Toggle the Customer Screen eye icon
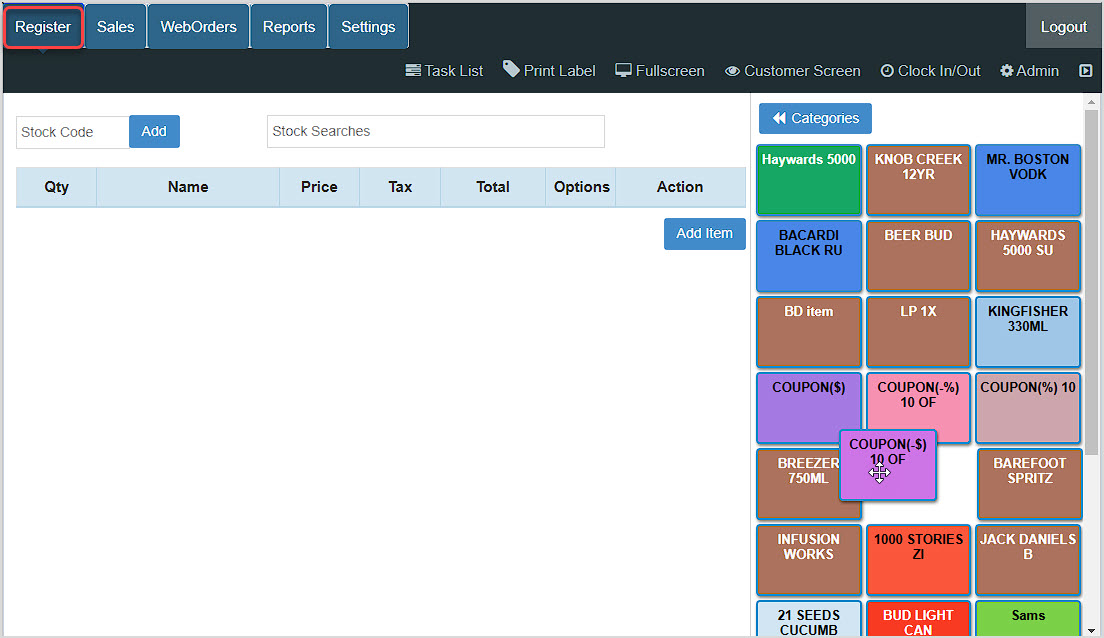 (733, 71)
